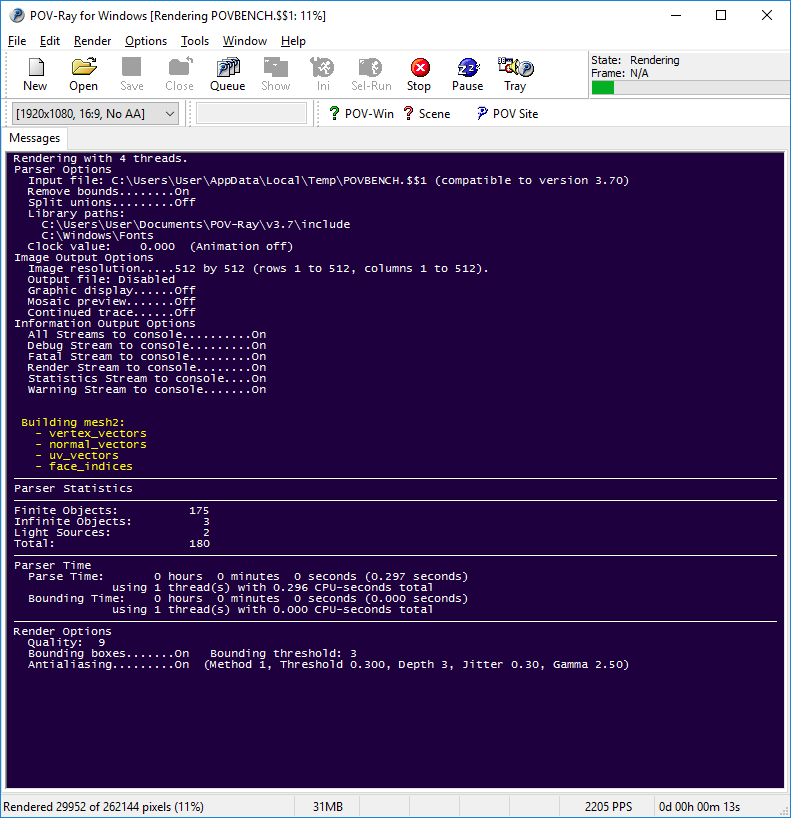791x818 pixels.
Task: Click the 'Parser Time' heading
Action: coord(52,566)
